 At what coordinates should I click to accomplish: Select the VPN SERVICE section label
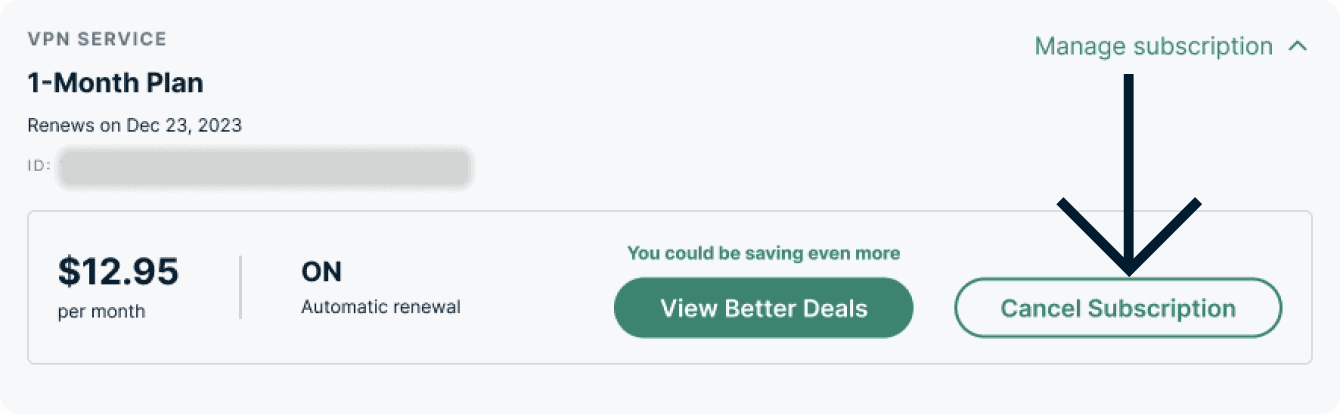tap(97, 40)
